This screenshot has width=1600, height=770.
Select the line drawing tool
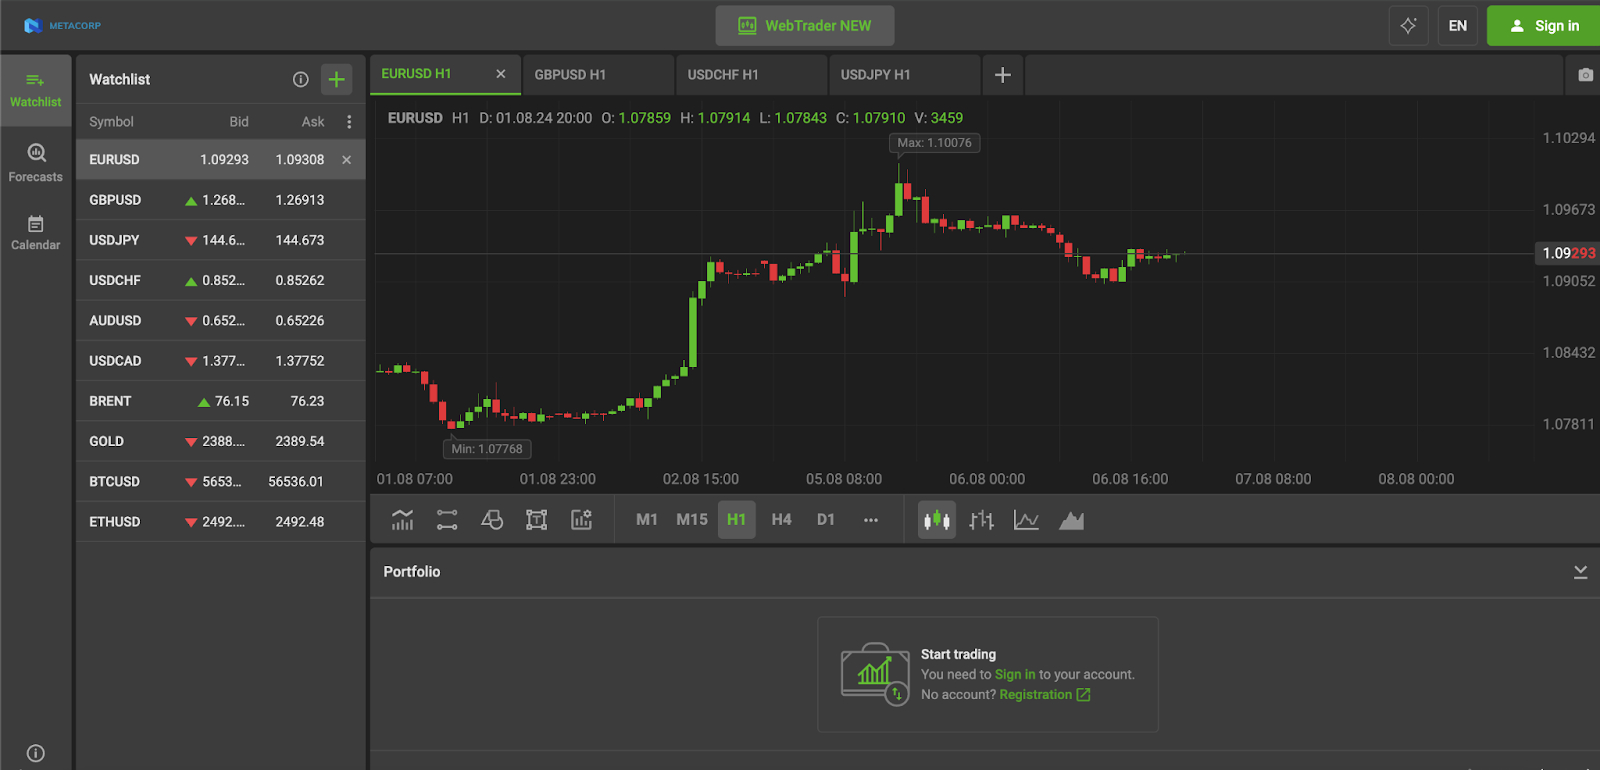click(x=447, y=520)
